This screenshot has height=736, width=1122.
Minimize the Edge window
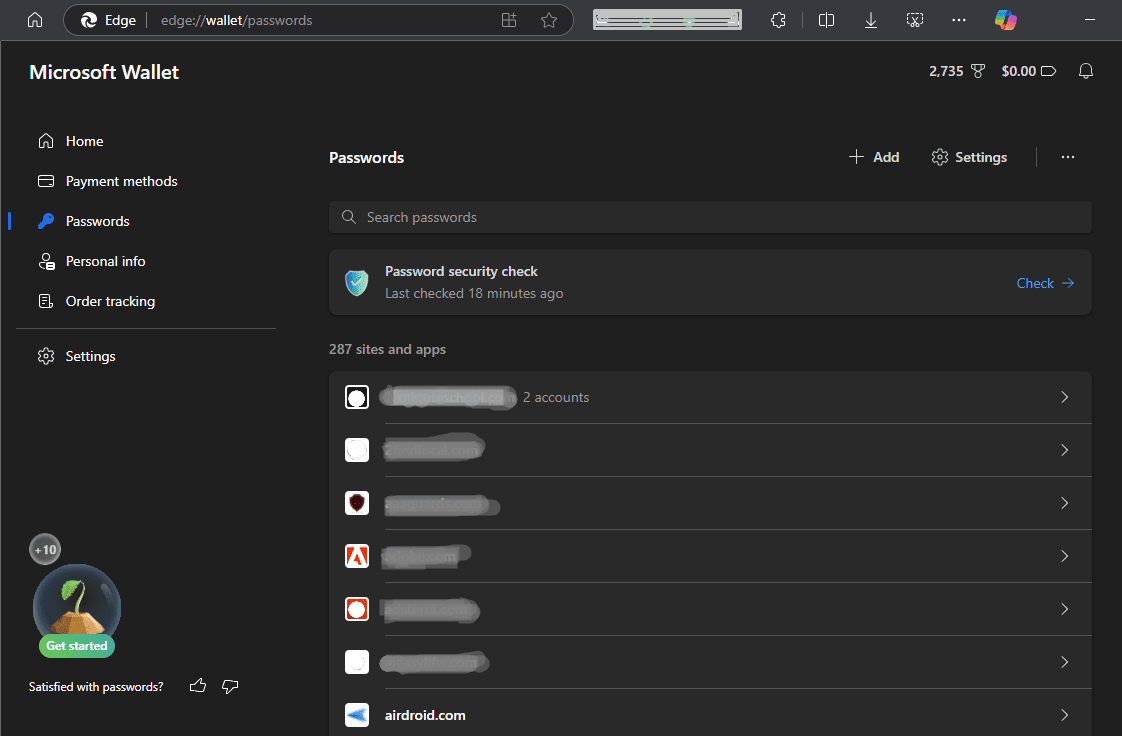coord(1090,20)
